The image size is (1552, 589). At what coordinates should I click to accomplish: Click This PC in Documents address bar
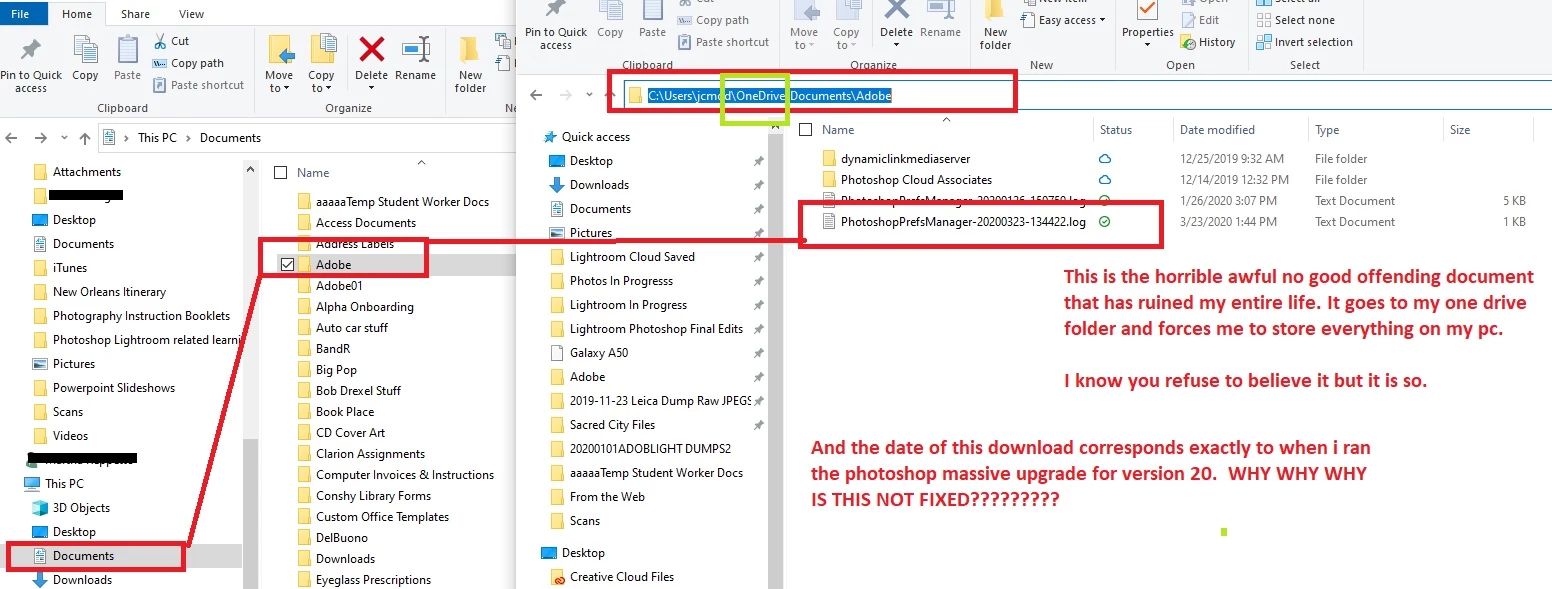[x=157, y=138]
